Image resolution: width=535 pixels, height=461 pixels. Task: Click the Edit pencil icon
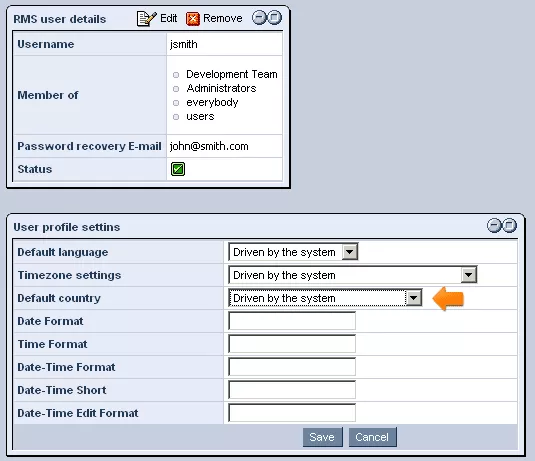click(146, 18)
